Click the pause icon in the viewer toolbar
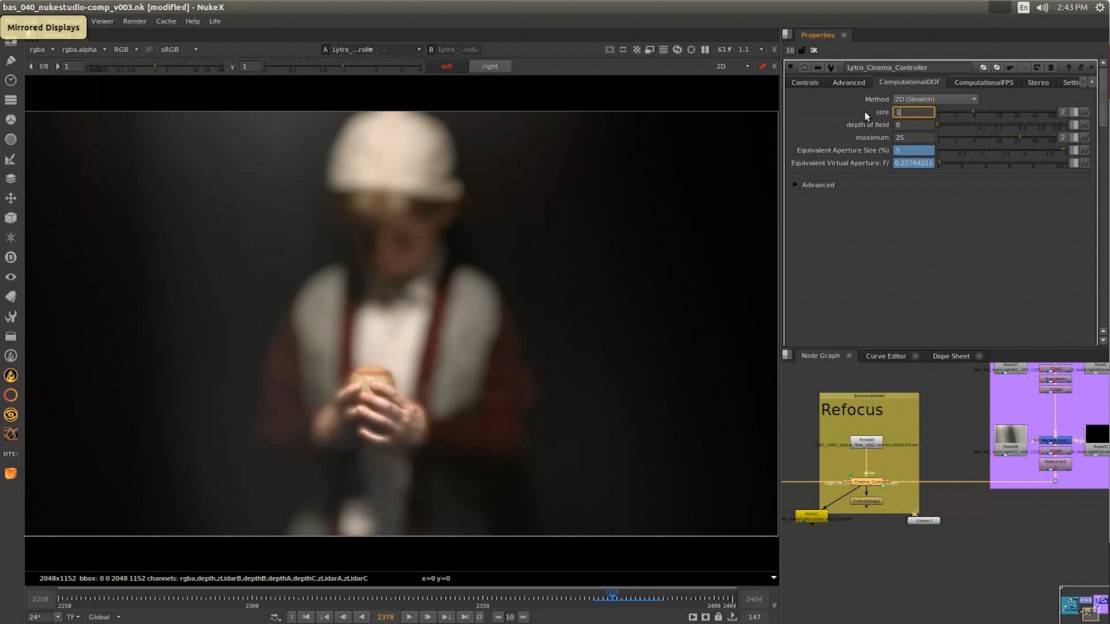The width and height of the screenshot is (1110, 624). click(x=705, y=49)
